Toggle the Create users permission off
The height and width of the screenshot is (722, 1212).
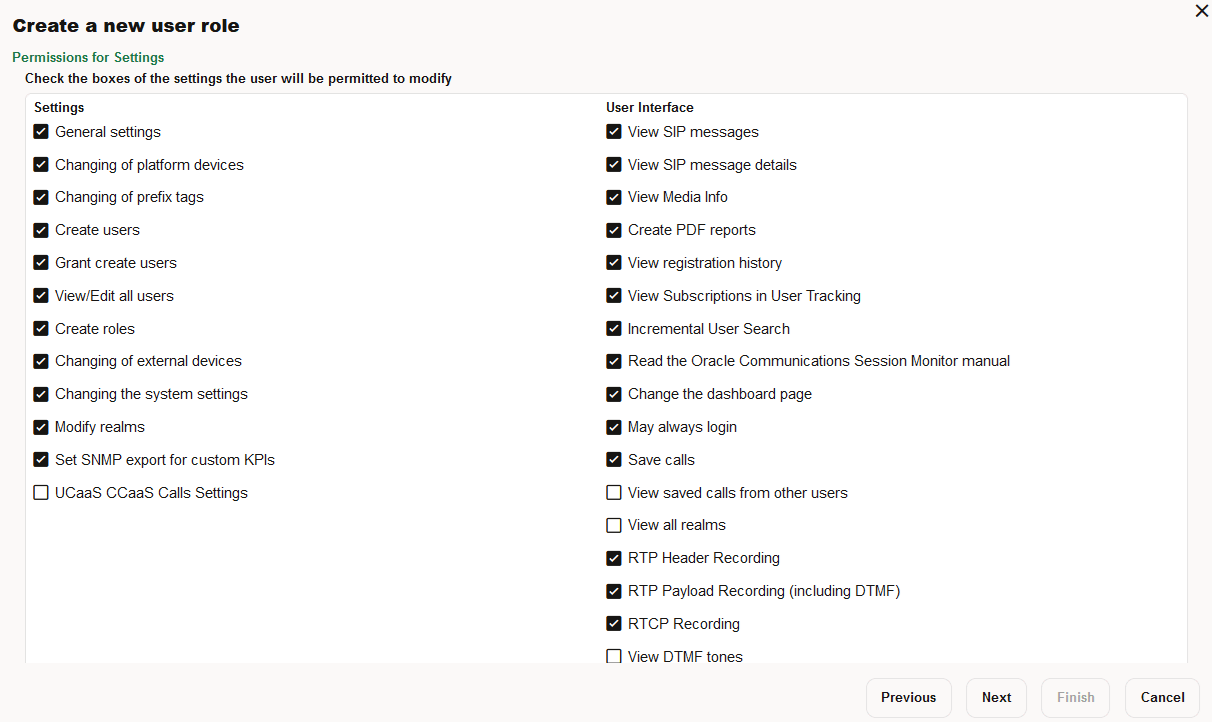pos(41,230)
